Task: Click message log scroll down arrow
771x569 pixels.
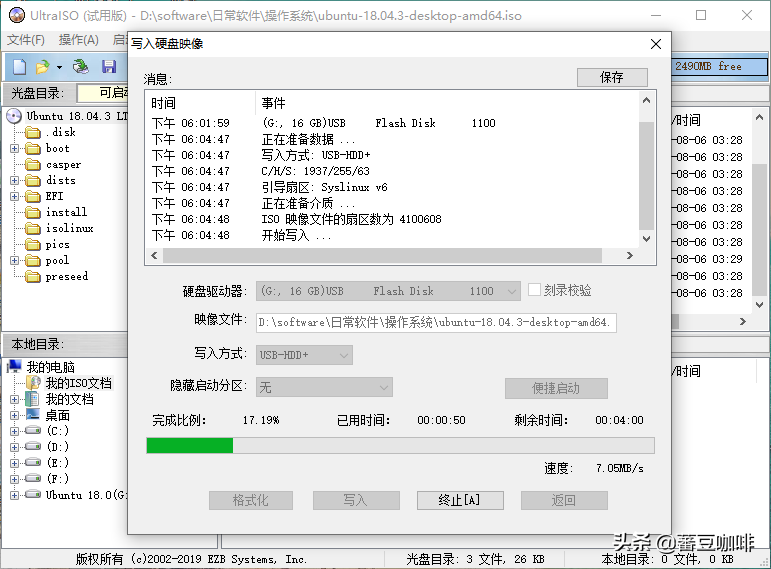Action: 647,239
